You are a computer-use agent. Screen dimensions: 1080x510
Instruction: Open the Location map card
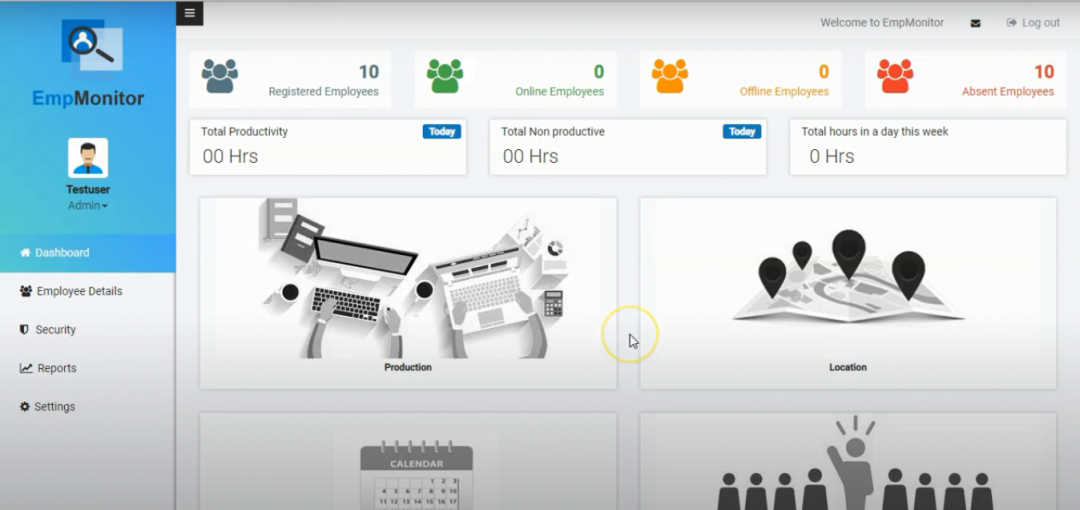(x=848, y=290)
